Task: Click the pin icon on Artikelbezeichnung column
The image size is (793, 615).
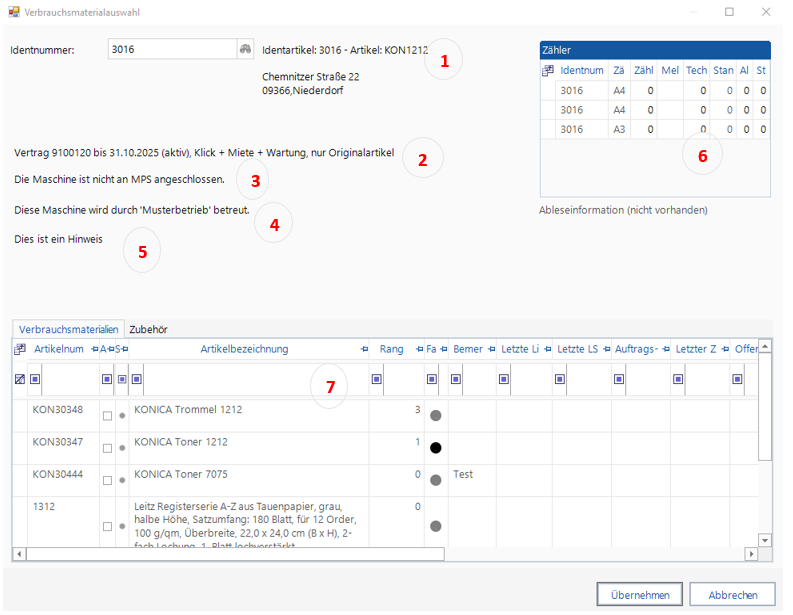Action: pyautogui.click(x=365, y=349)
